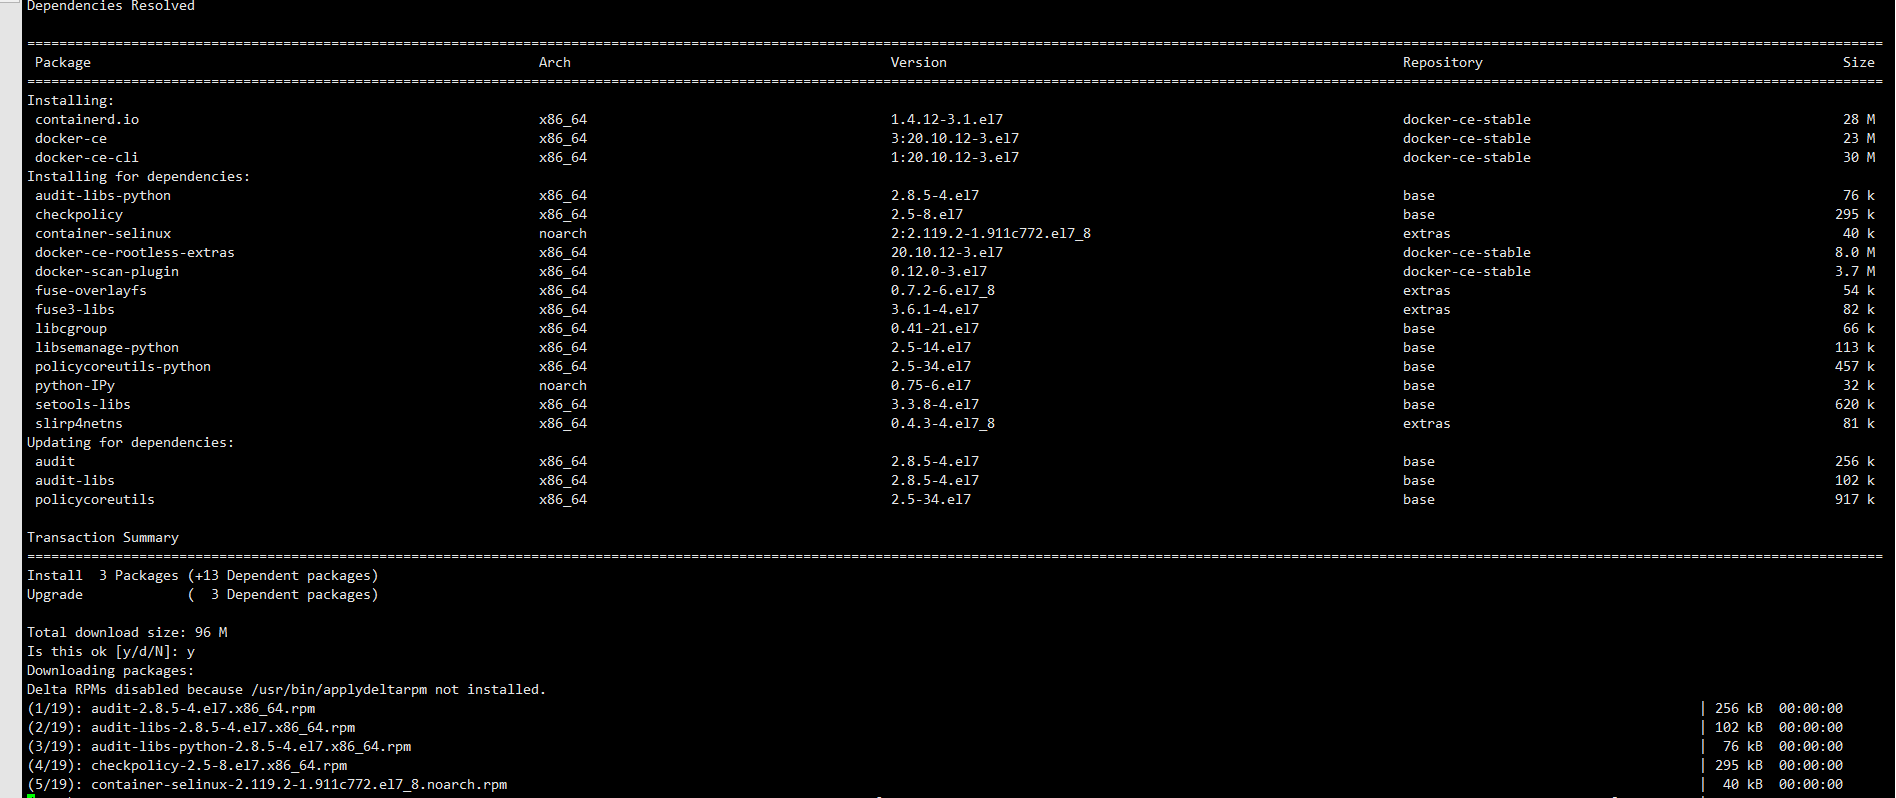The image size is (1896, 798).
Task: Click the 8.0 M size value
Action: coord(1855,252)
